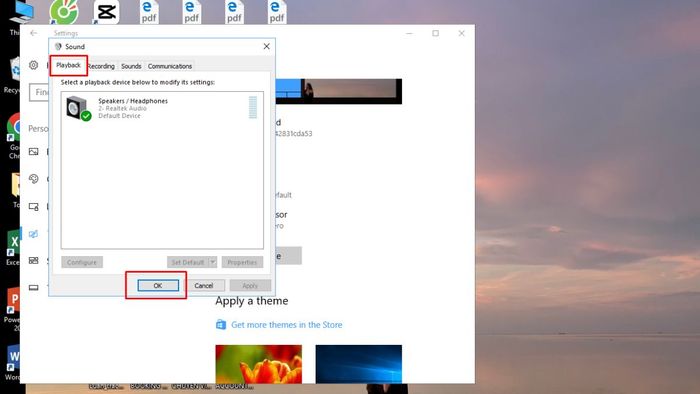Click the Speakers volume level meter

coord(253,108)
